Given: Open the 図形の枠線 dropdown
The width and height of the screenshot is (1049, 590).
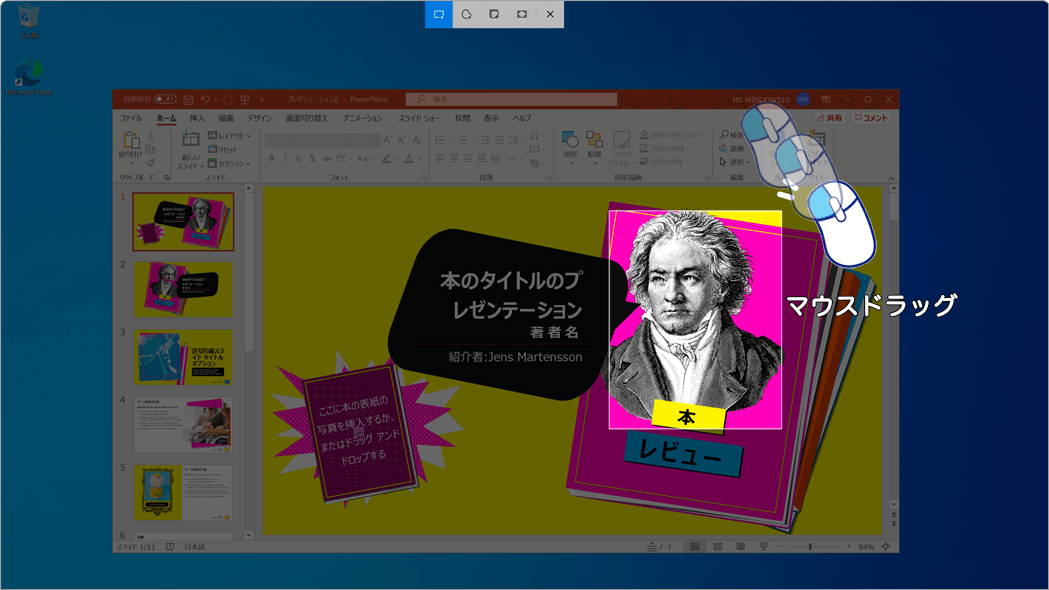Looking at the screenshot, I should click(x=667, y=149).
